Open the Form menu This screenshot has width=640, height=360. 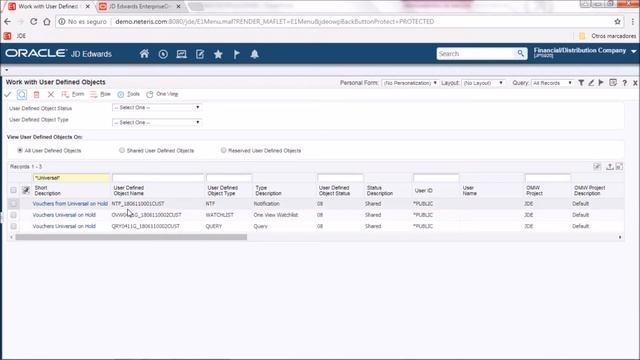coord(73,94)
